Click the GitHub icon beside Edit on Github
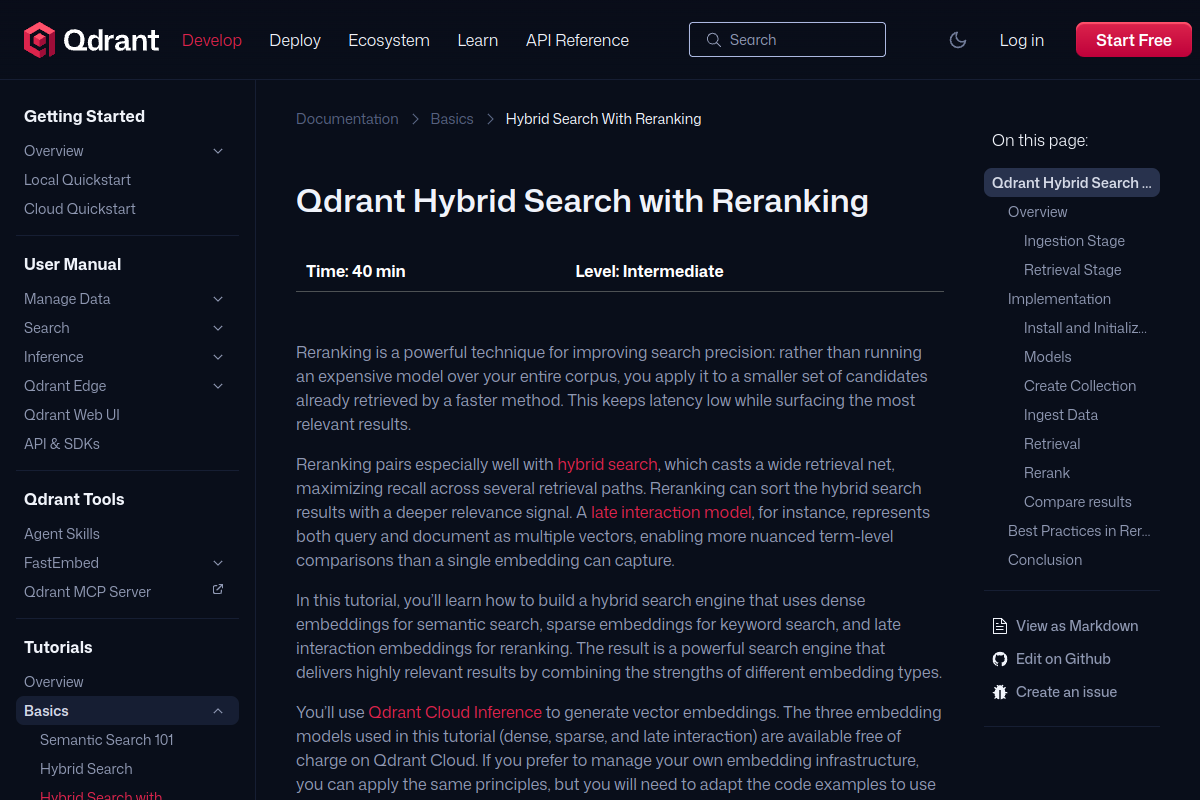The width and height of the screenshot is (1200, 800). point(999,659)
